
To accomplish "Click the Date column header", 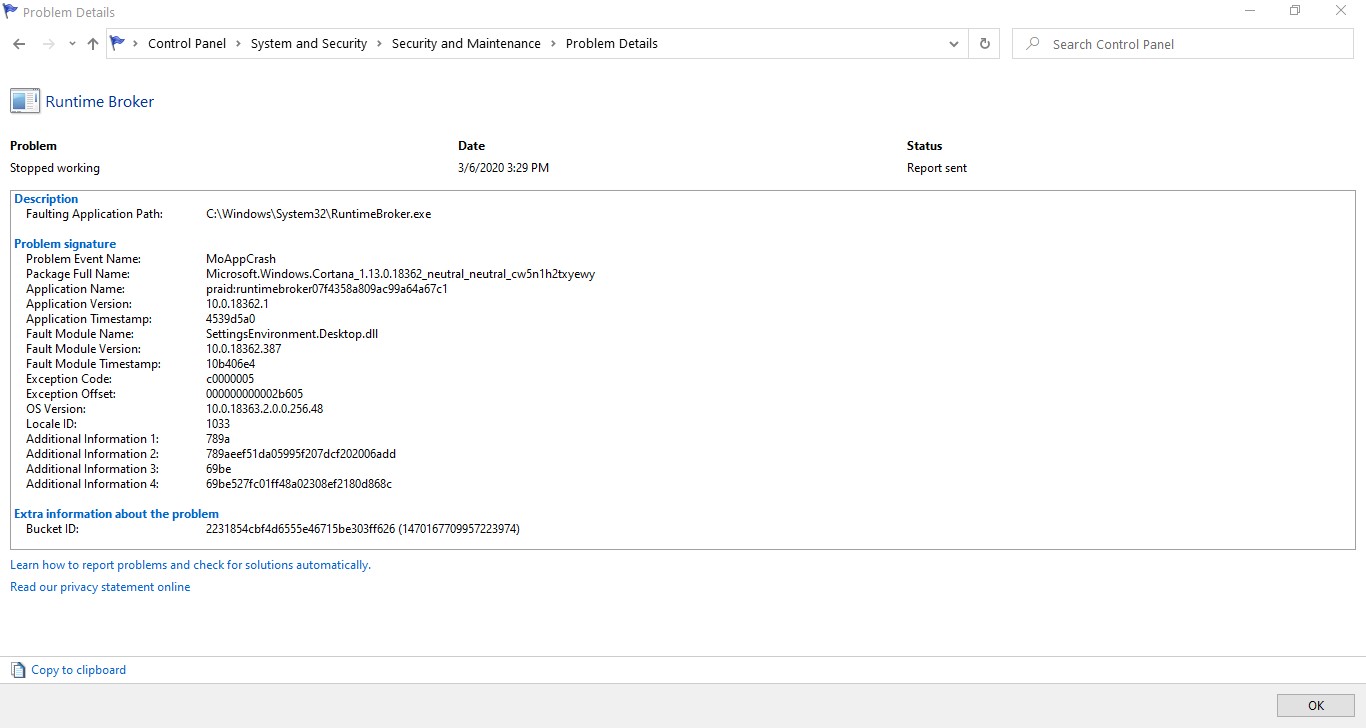I will (x=472, y=146).
